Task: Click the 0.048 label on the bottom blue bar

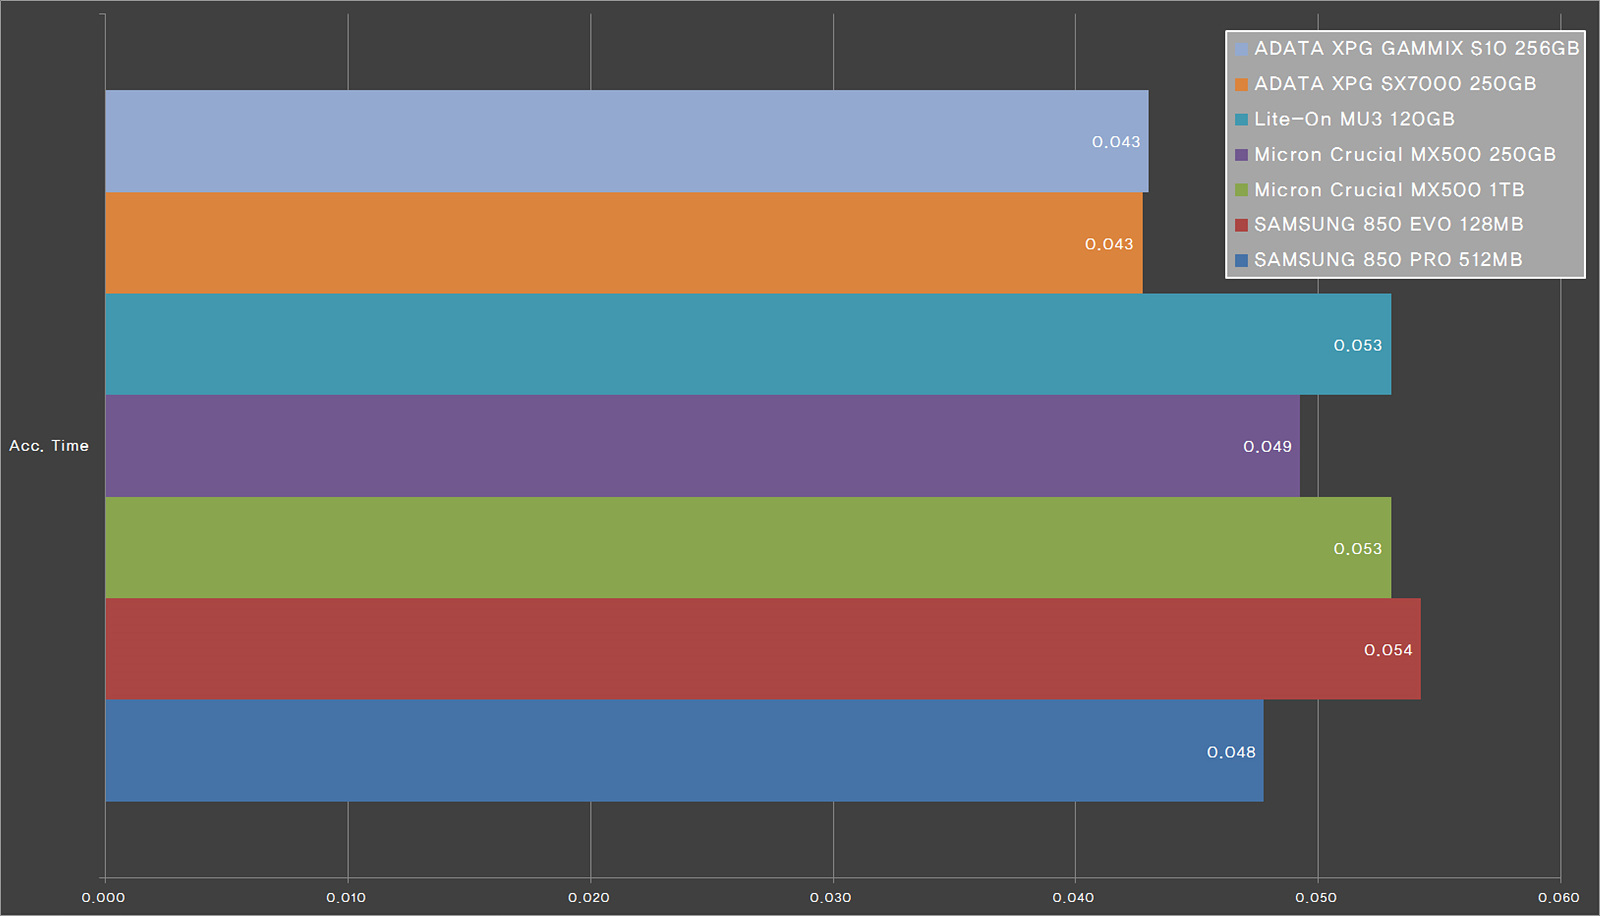Action: point(1232,751)
